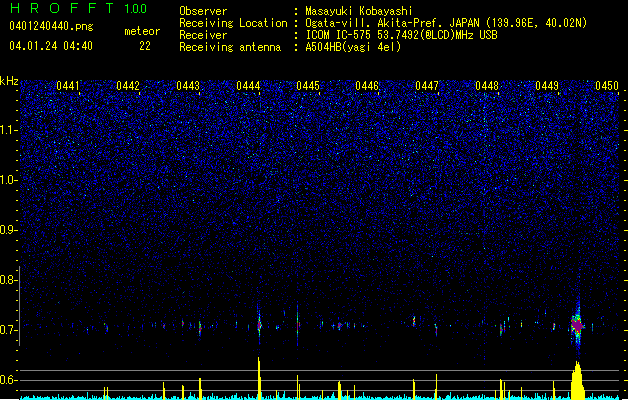Click the 0449 time marker
This screenshot has width=629, height=400.
coord(547,86)
